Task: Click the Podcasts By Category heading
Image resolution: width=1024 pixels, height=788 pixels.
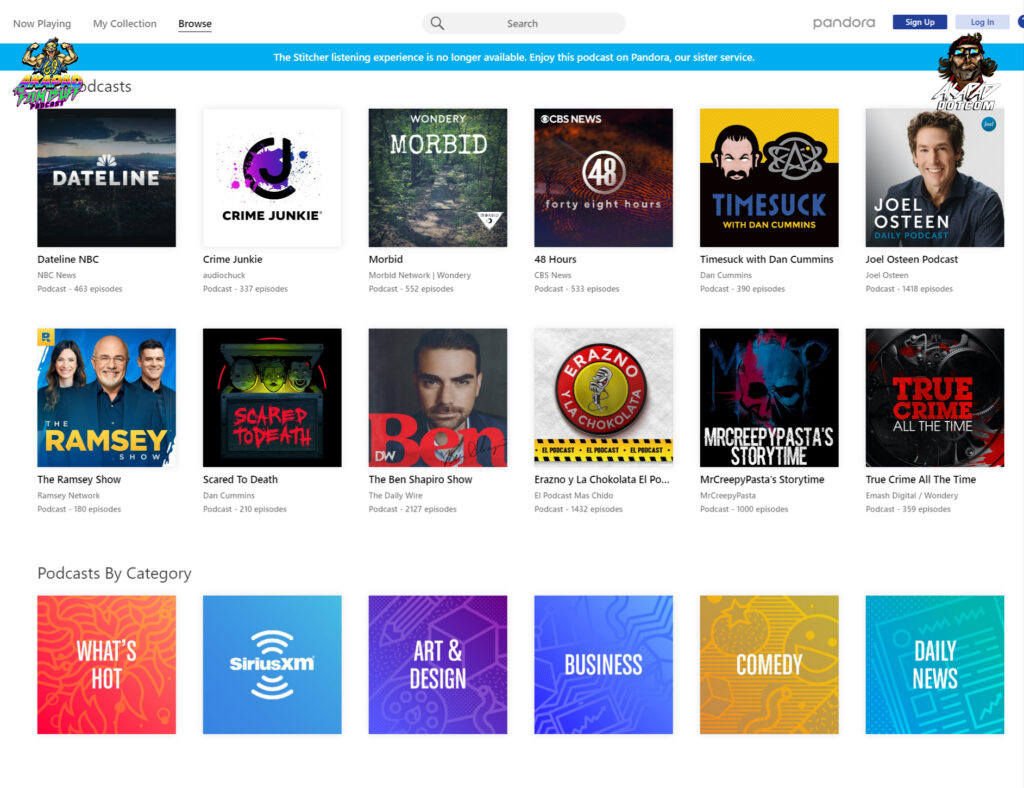Action: point(114,573)
